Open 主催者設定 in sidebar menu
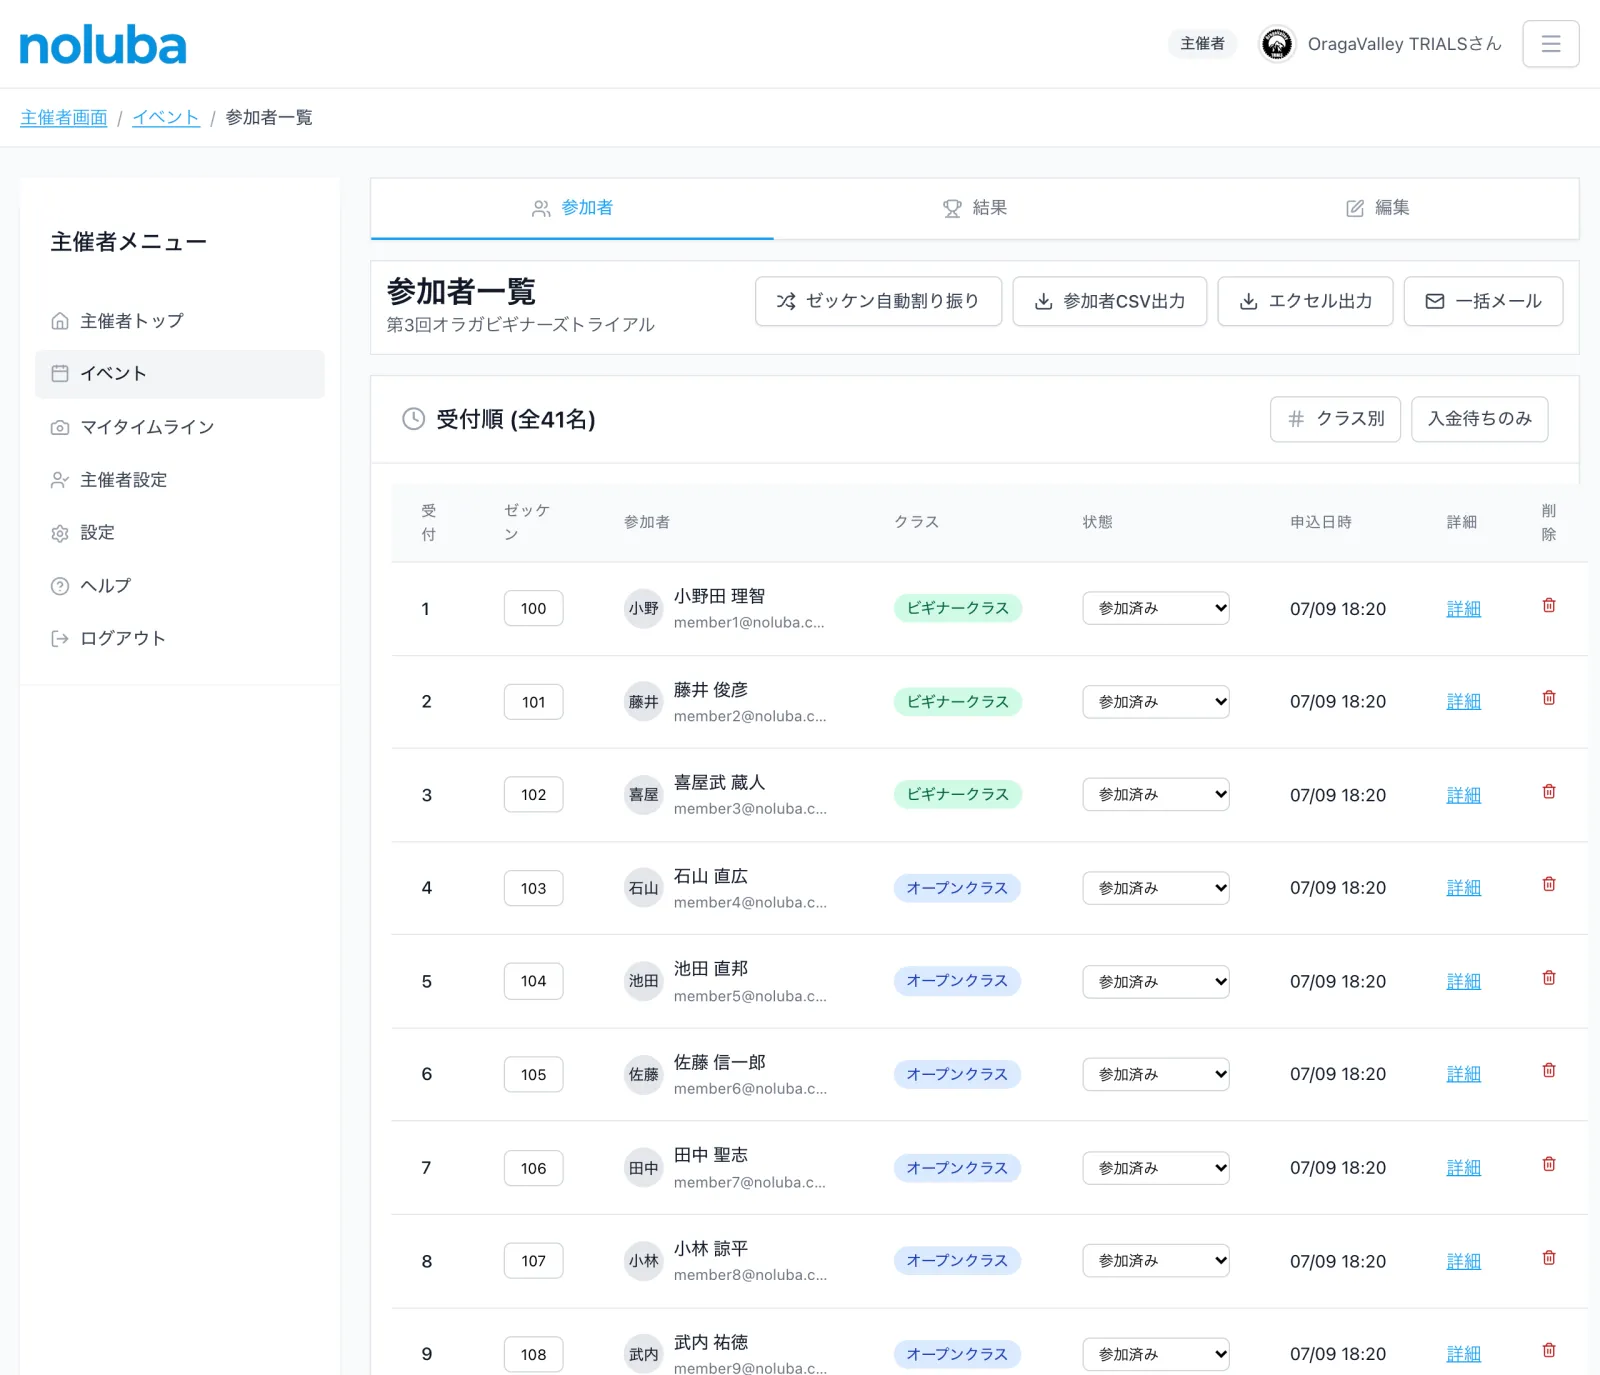The image size is (1600, 1375). tap(180, 480)
